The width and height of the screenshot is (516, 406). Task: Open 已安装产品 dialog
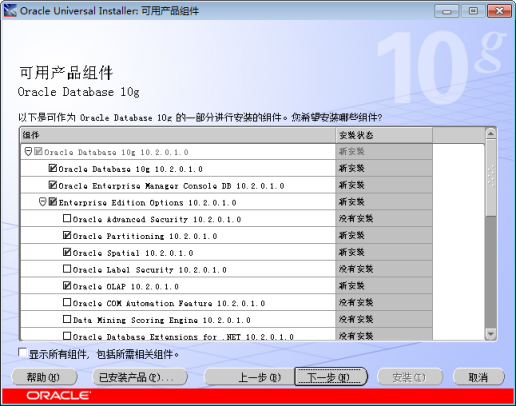(140, 378)
